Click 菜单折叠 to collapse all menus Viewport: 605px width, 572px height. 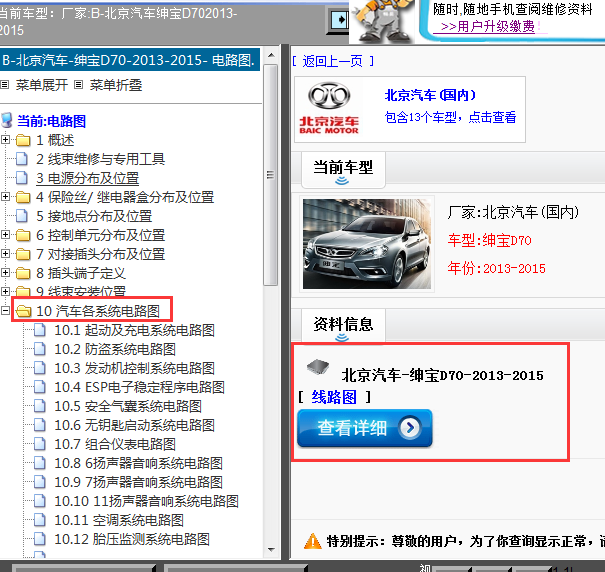coord(116,85)
